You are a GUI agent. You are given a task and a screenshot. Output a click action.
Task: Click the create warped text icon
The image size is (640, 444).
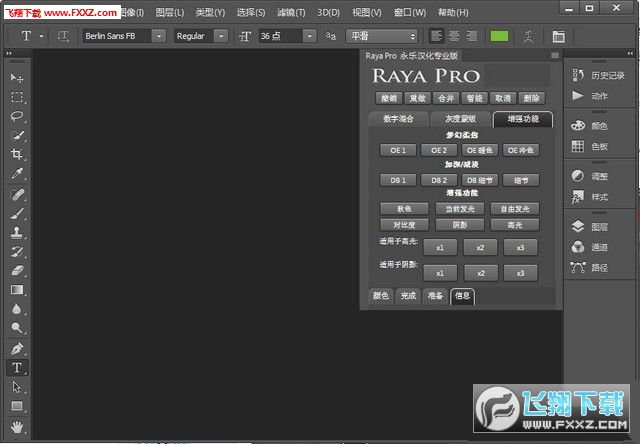coord(529,36)
